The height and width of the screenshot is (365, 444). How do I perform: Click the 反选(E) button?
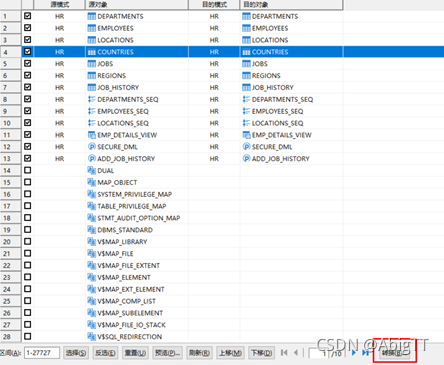pos(105,353)
